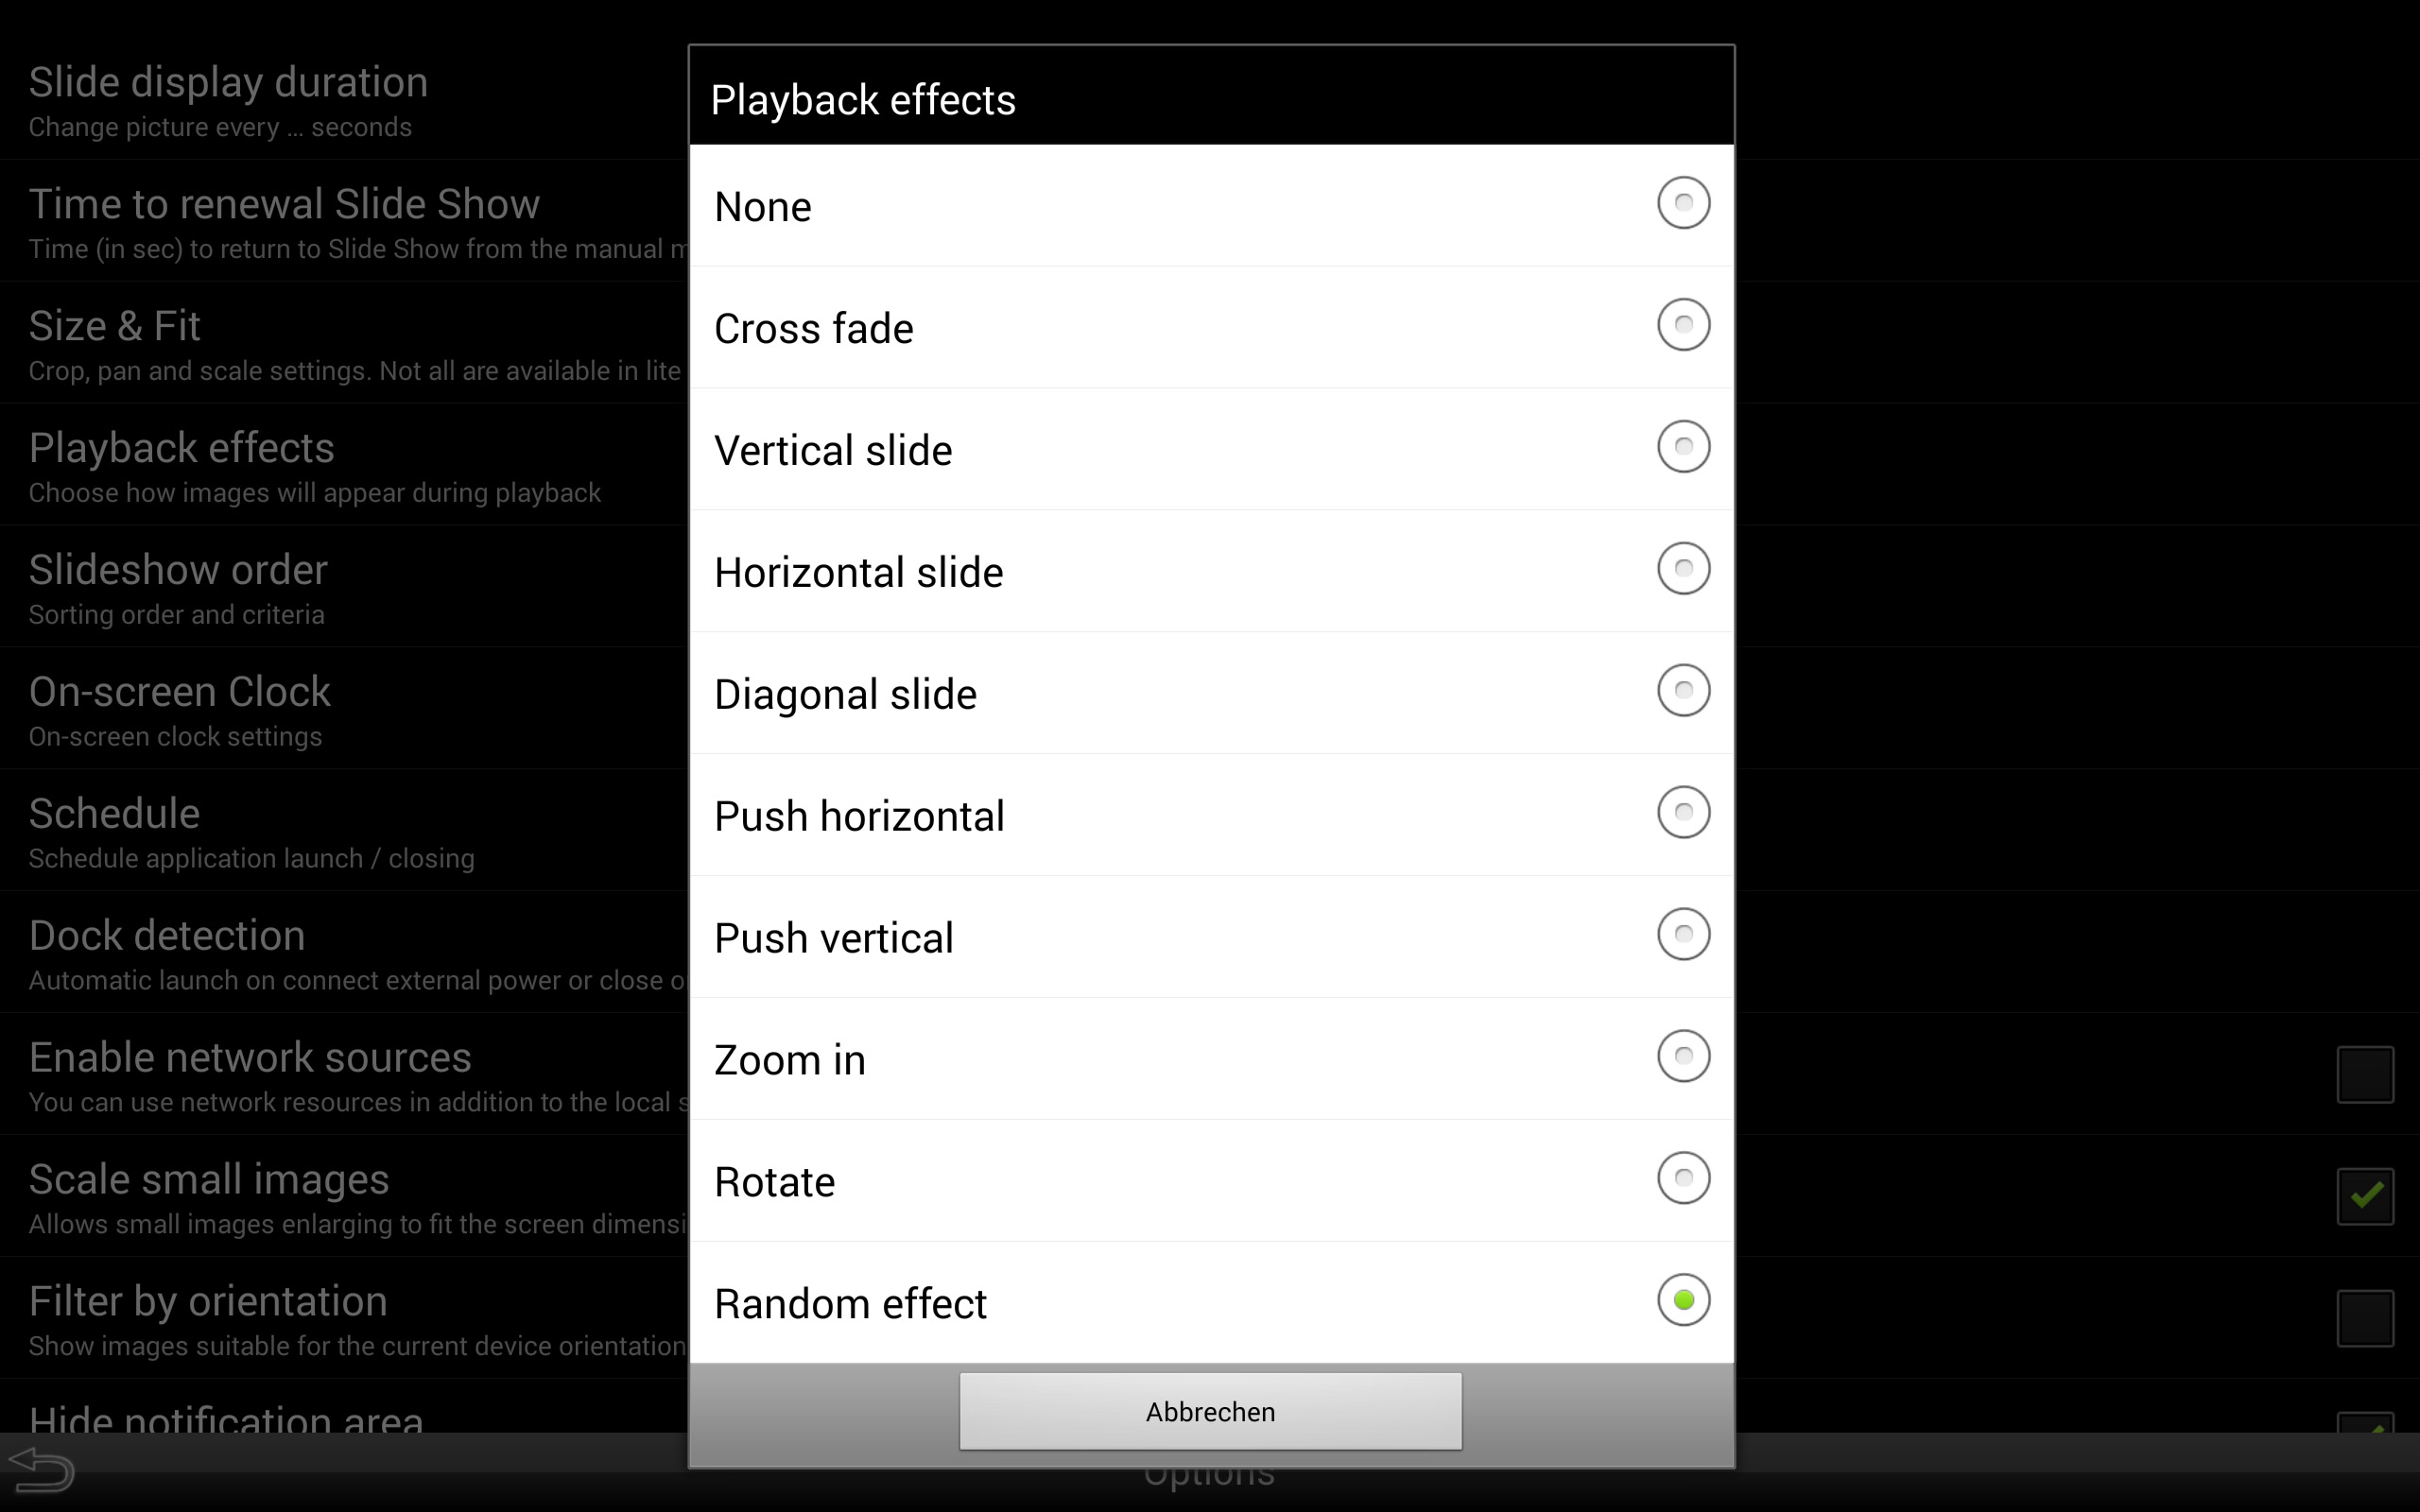
Task: Open the Slideshow order setting
Action: pyautogui.click(x=344, y=587)
